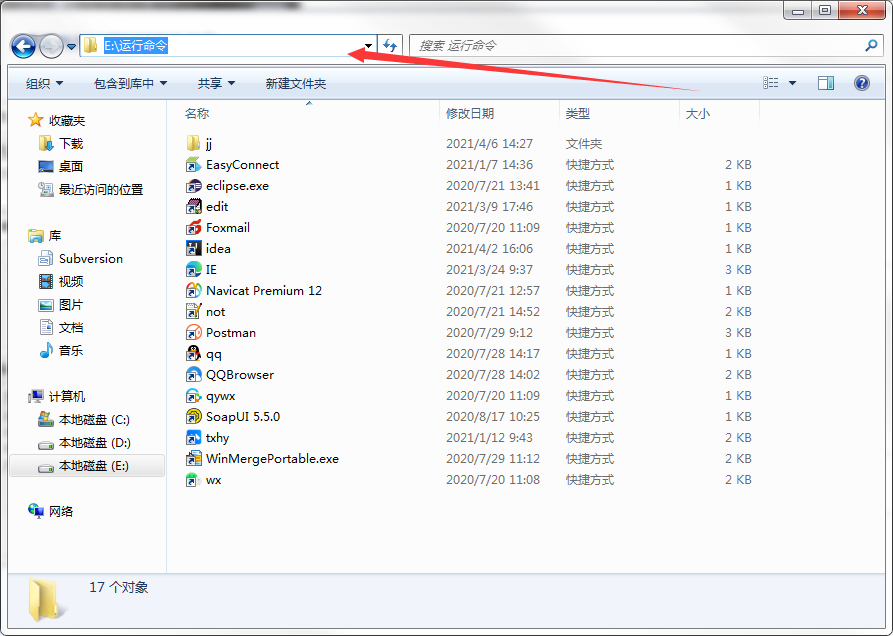The height and width of the screenshot is (636, 893).
Task: Click the 文件夹 type cell
Action: tap(584, 143)
